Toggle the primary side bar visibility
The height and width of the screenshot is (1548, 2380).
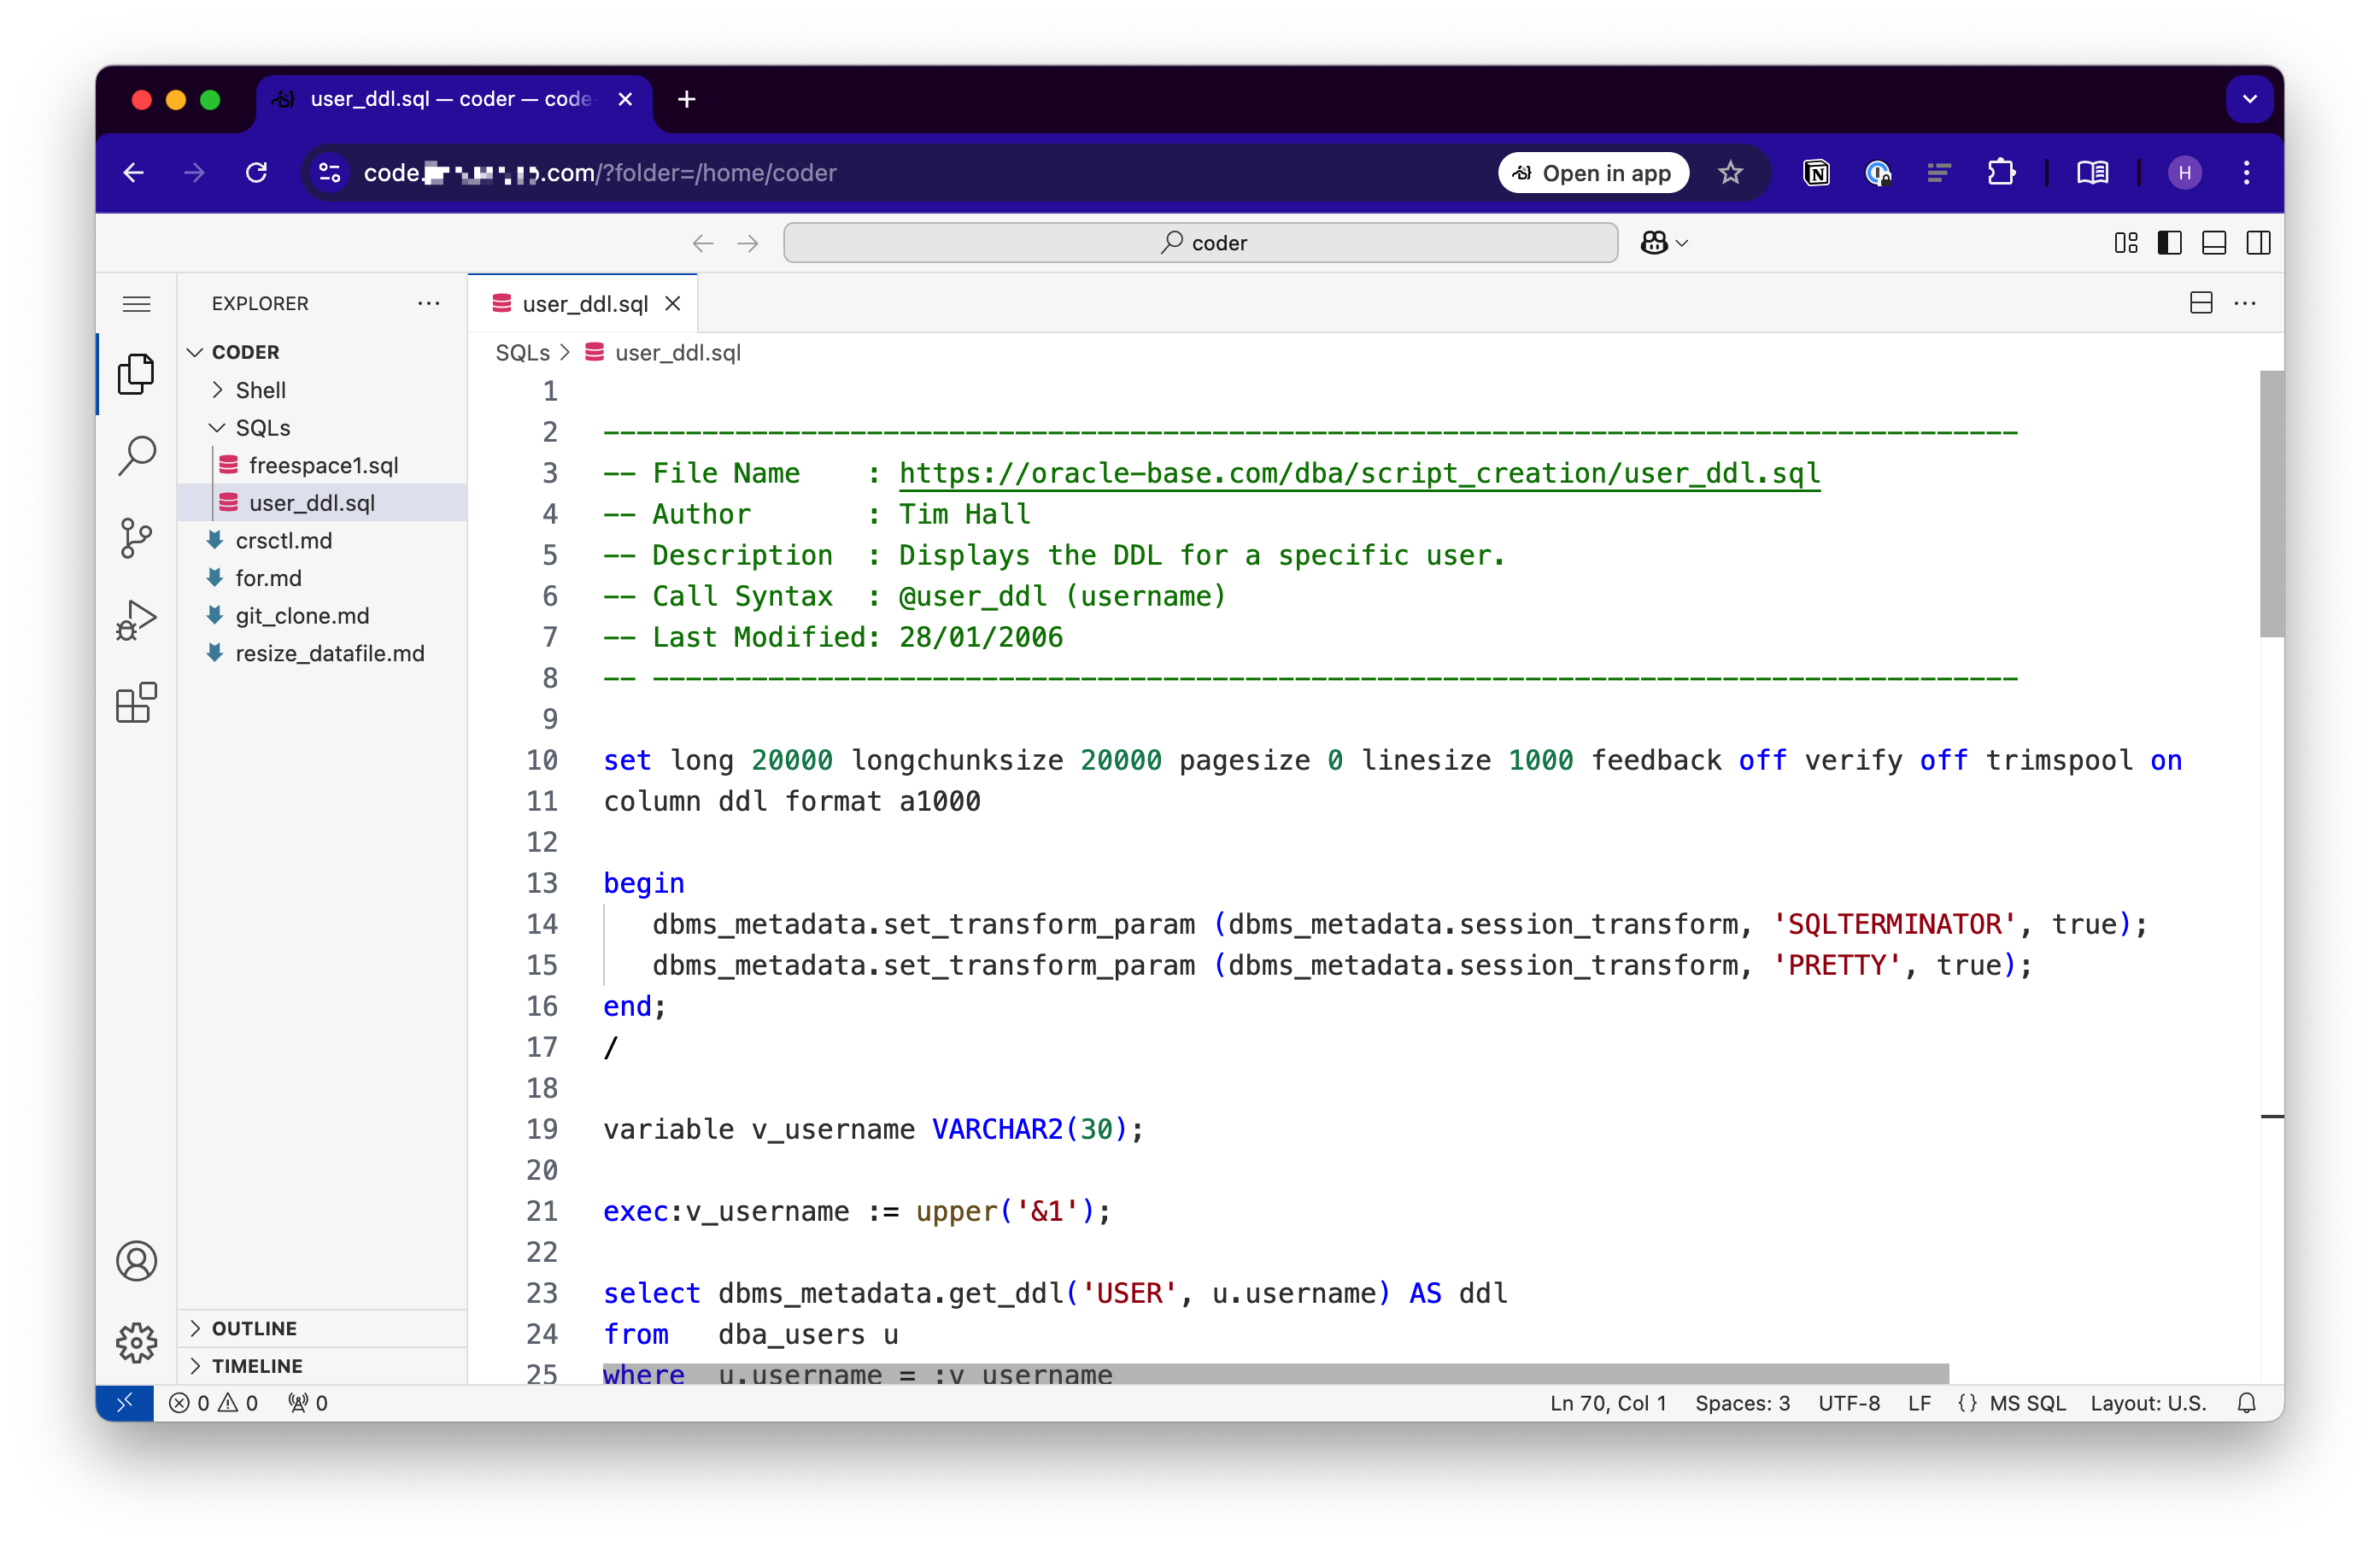point(2169,243)
